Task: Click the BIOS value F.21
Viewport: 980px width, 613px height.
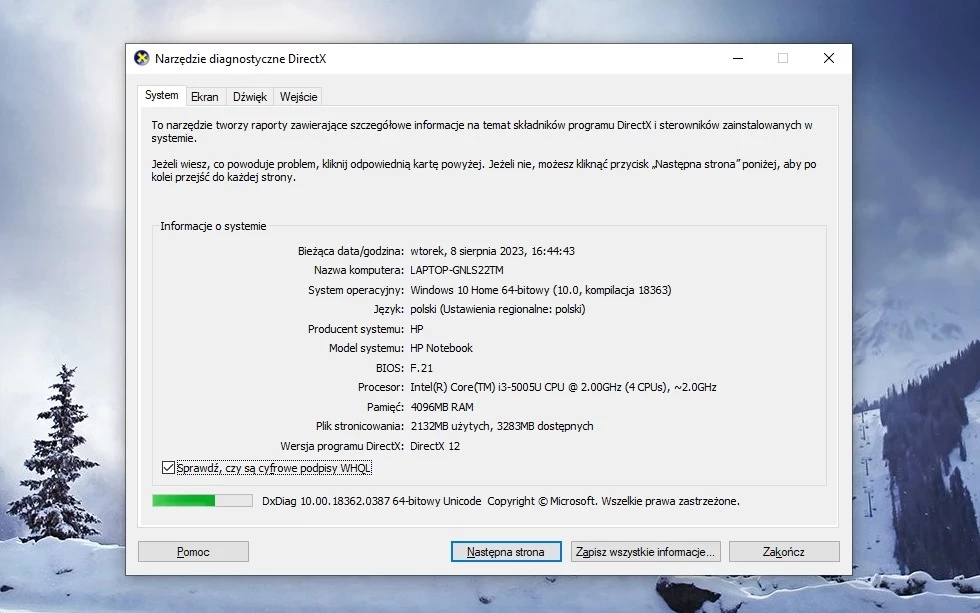Action: pyautogui.click(x=421, y=368)
